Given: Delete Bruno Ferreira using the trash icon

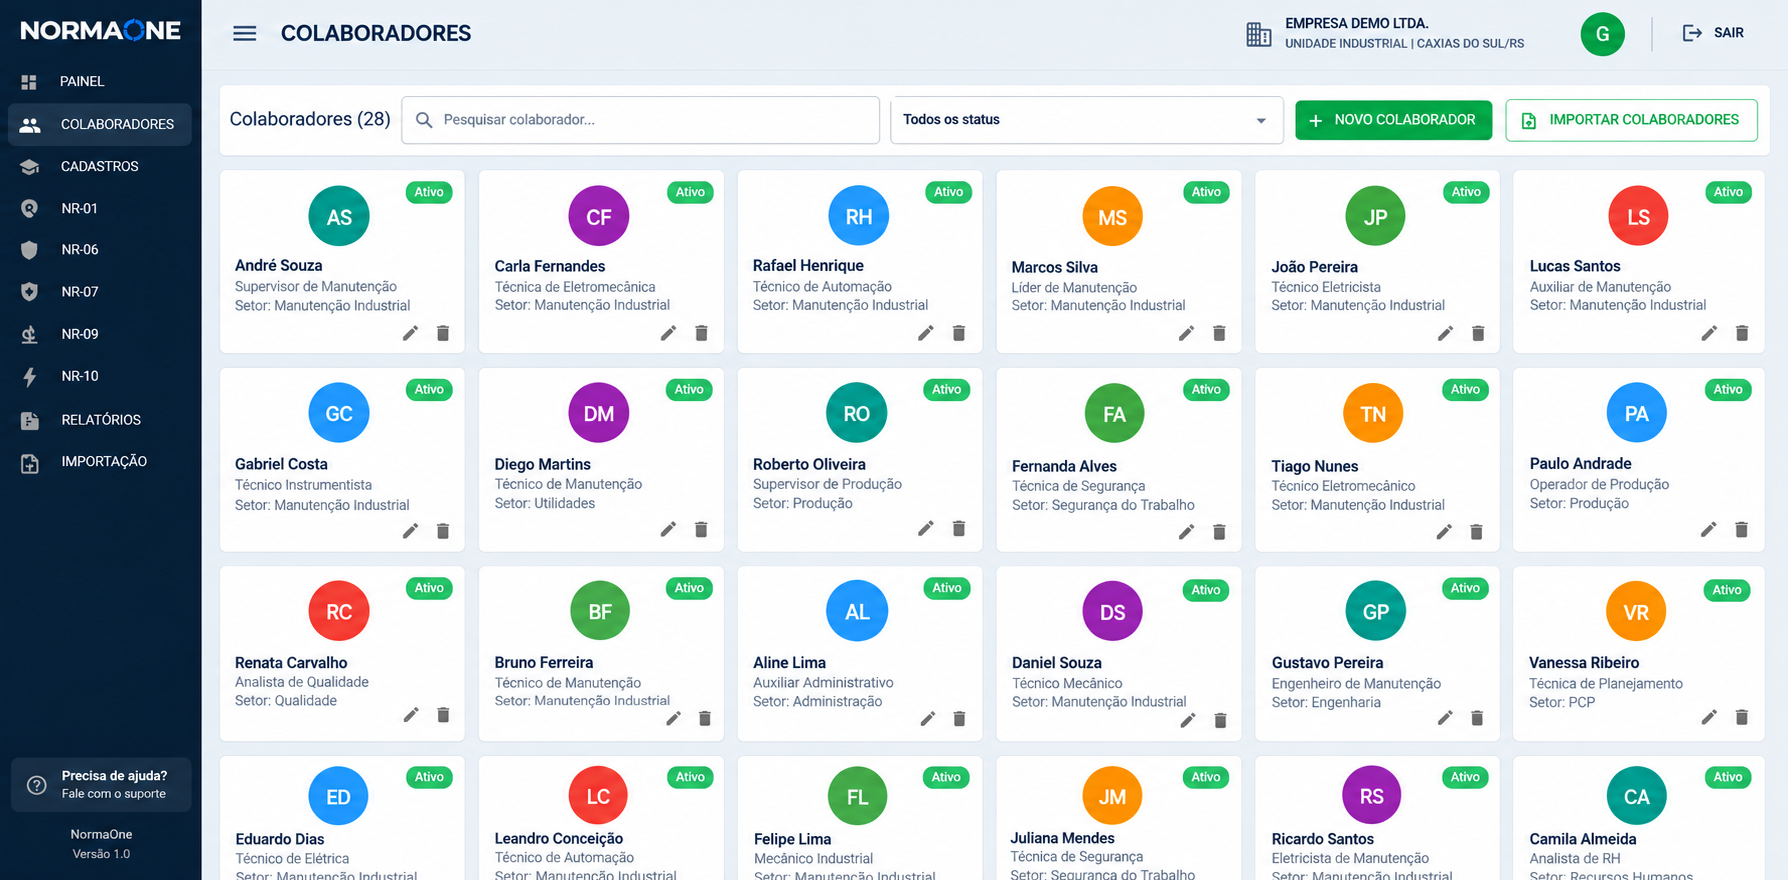Looking at the screenshot, I should click(705, 718).
